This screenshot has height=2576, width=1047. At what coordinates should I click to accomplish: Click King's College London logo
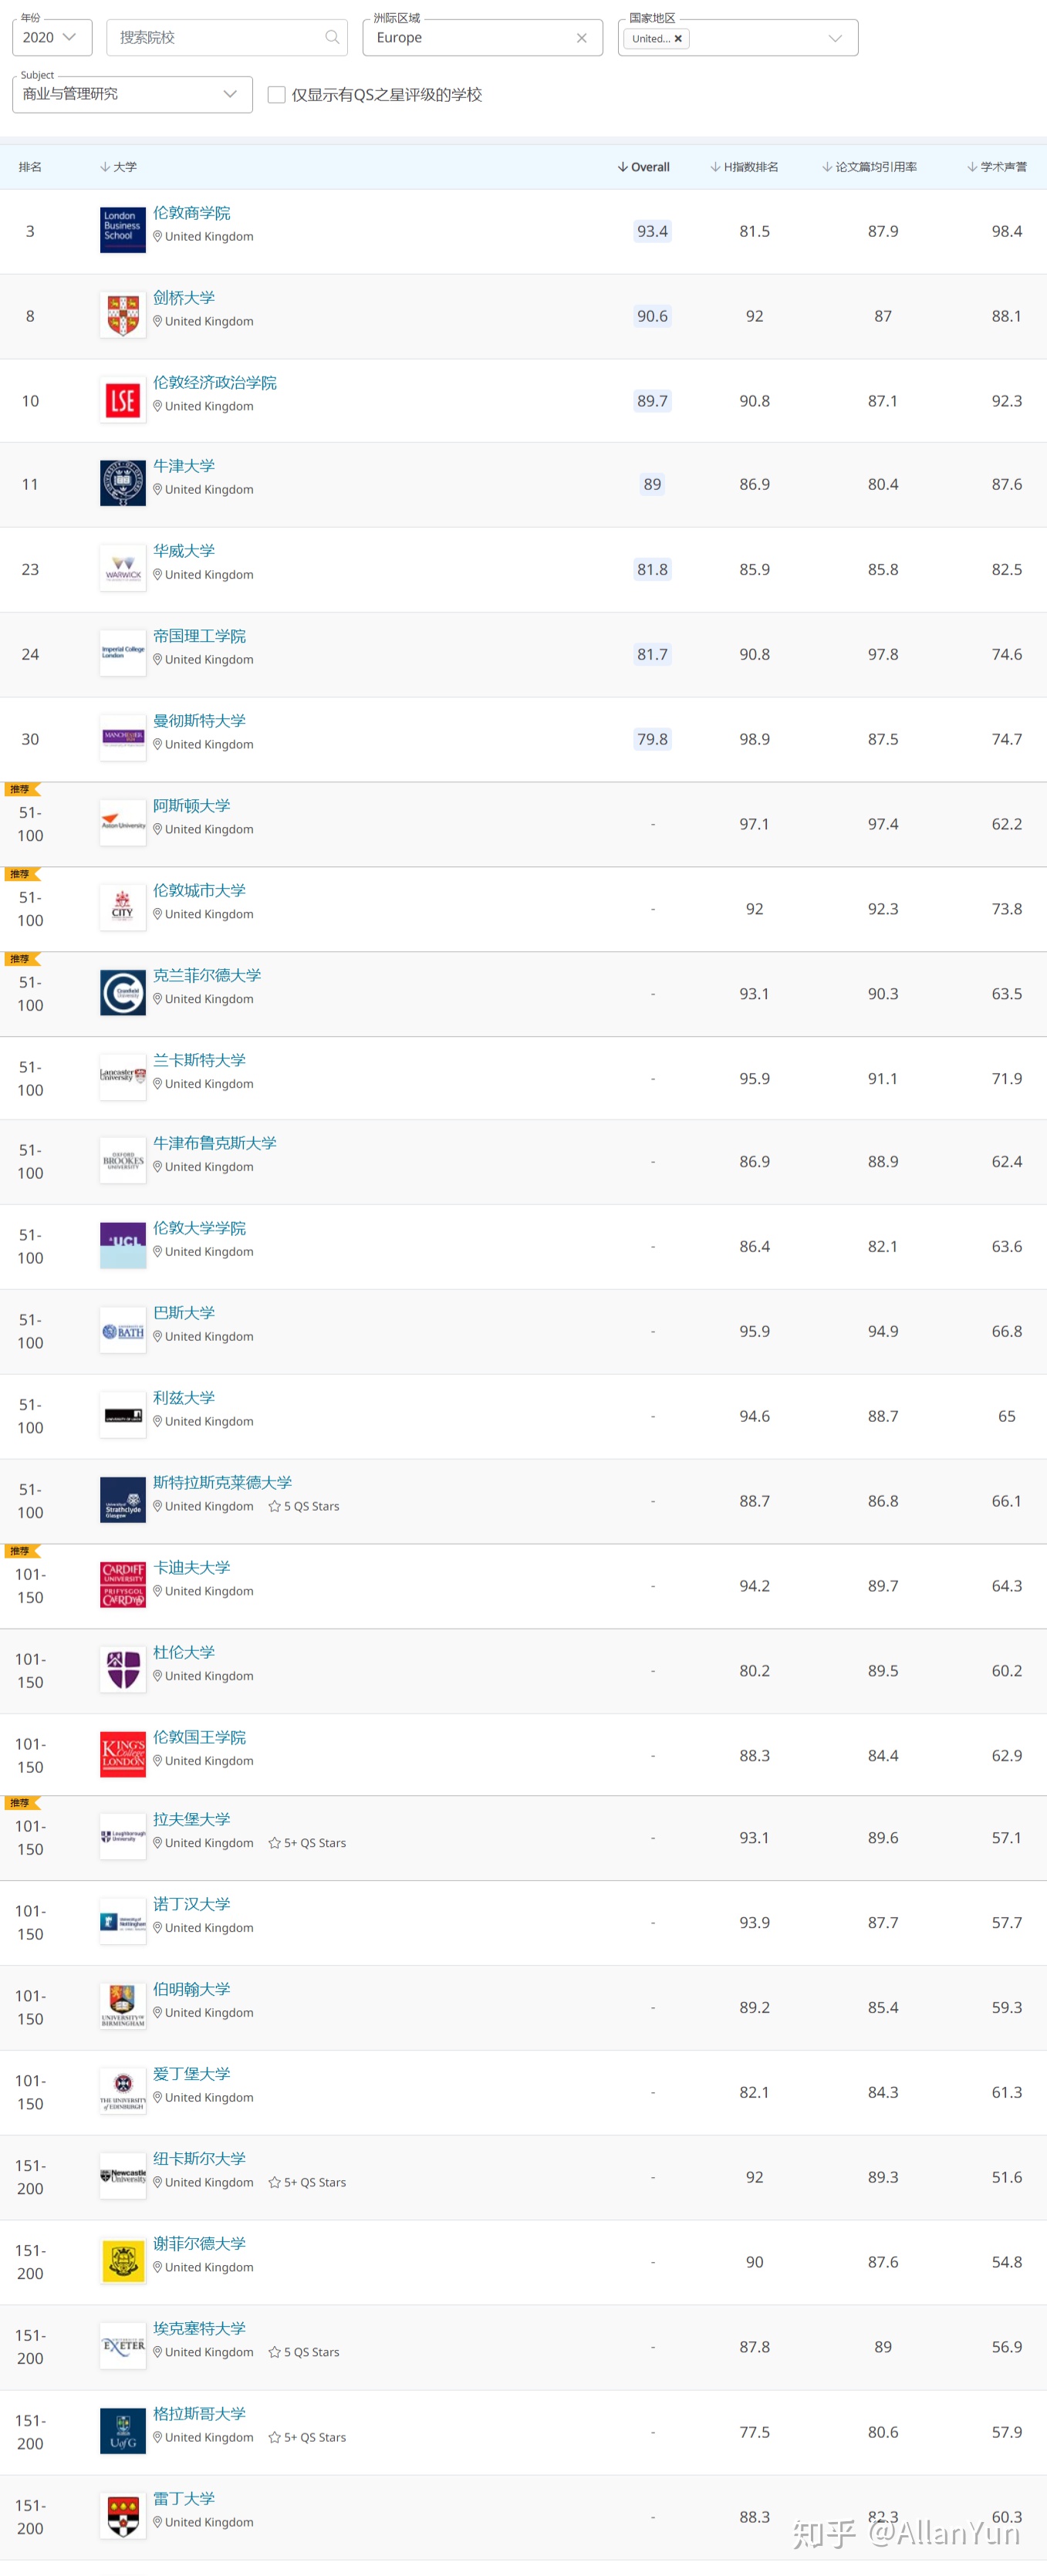[x=123, y=1754]
